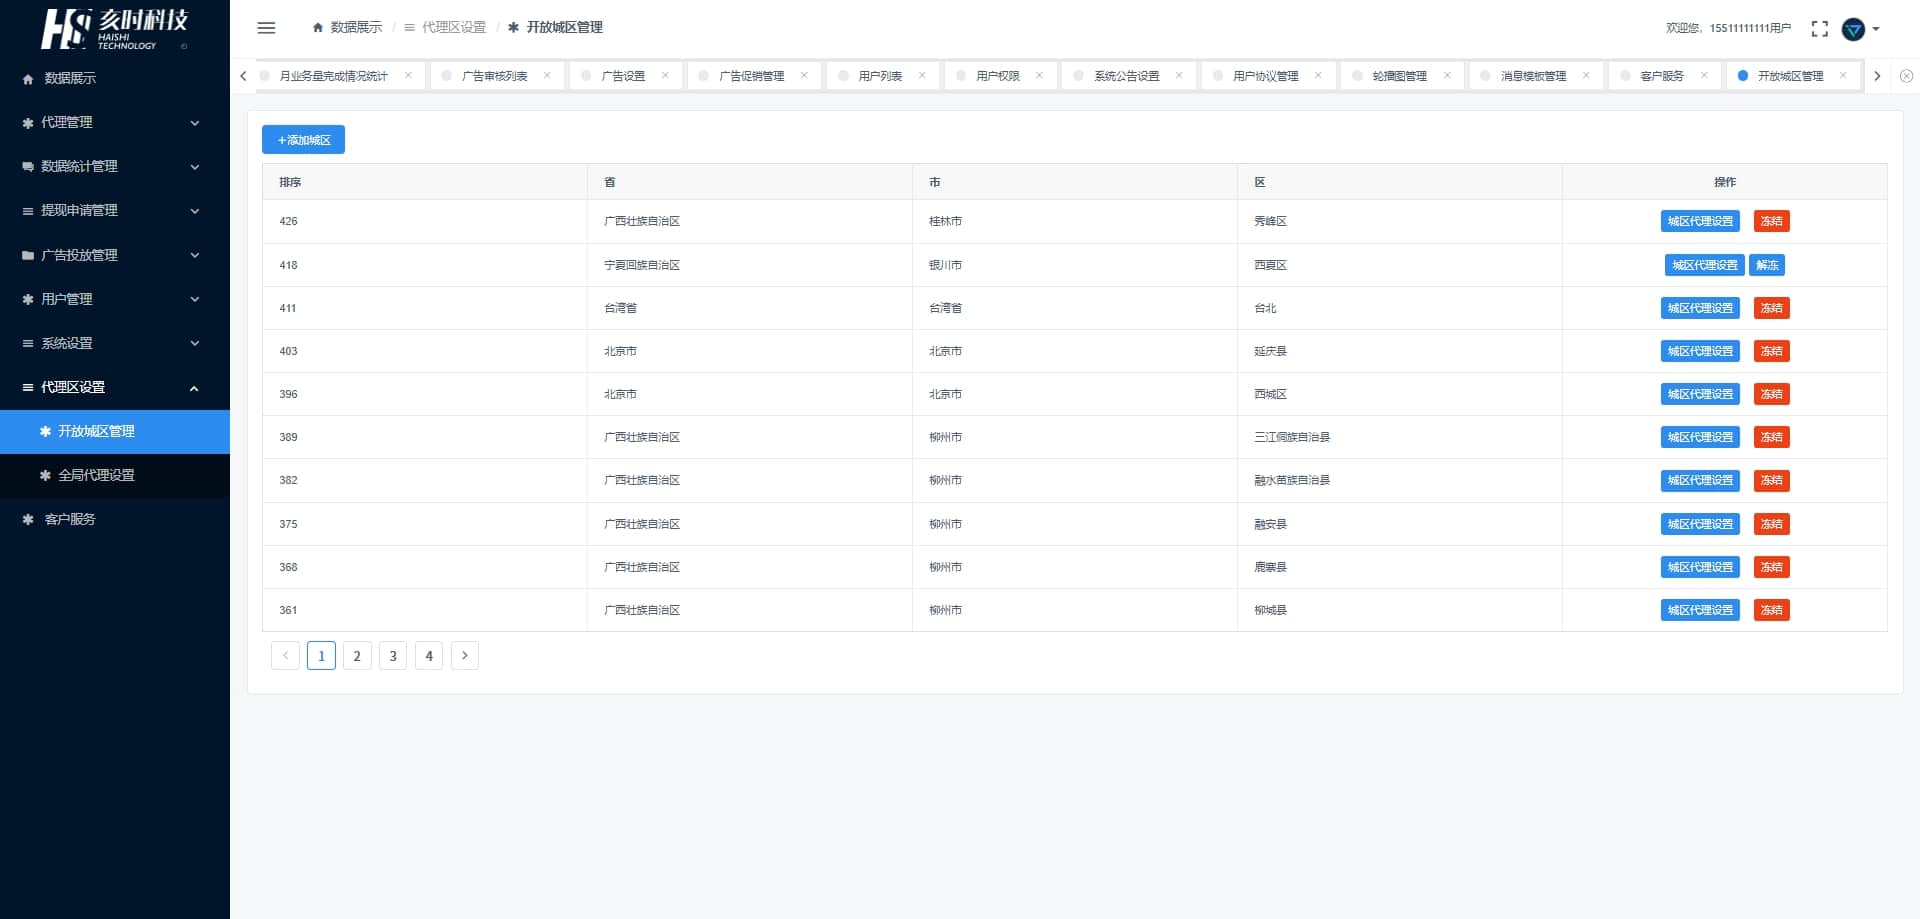Go to page 2 in pagination
This screenshot has height=919, width=1920.
(x=357, y=656)
